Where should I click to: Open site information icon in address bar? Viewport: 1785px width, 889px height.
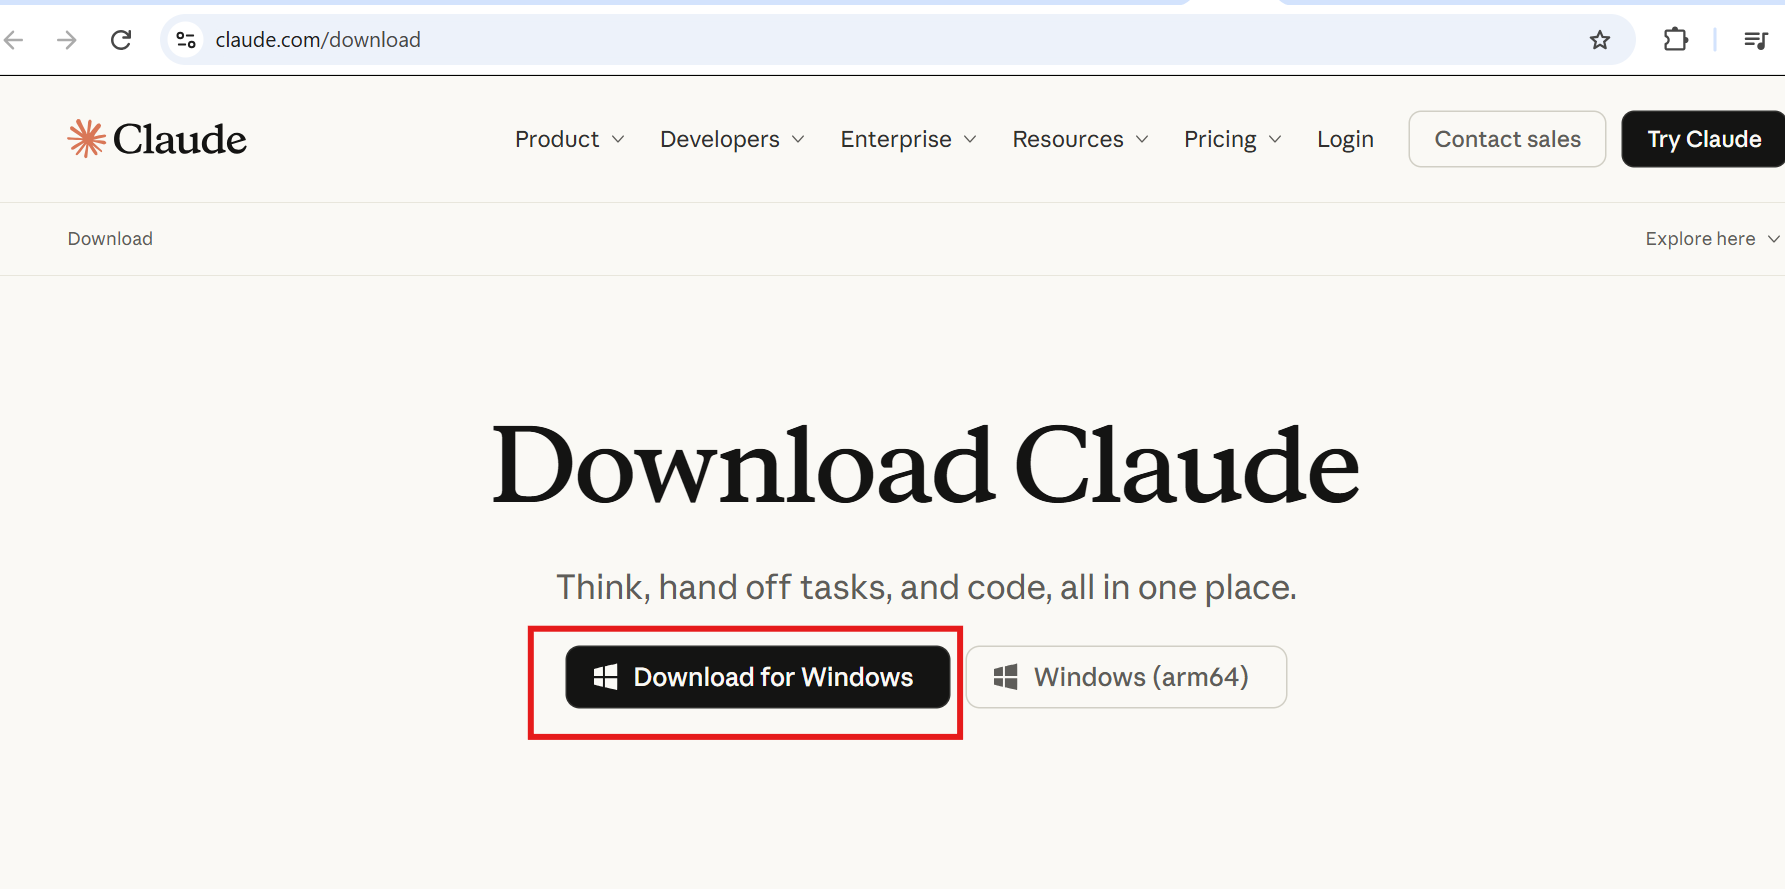pos(186,40)
